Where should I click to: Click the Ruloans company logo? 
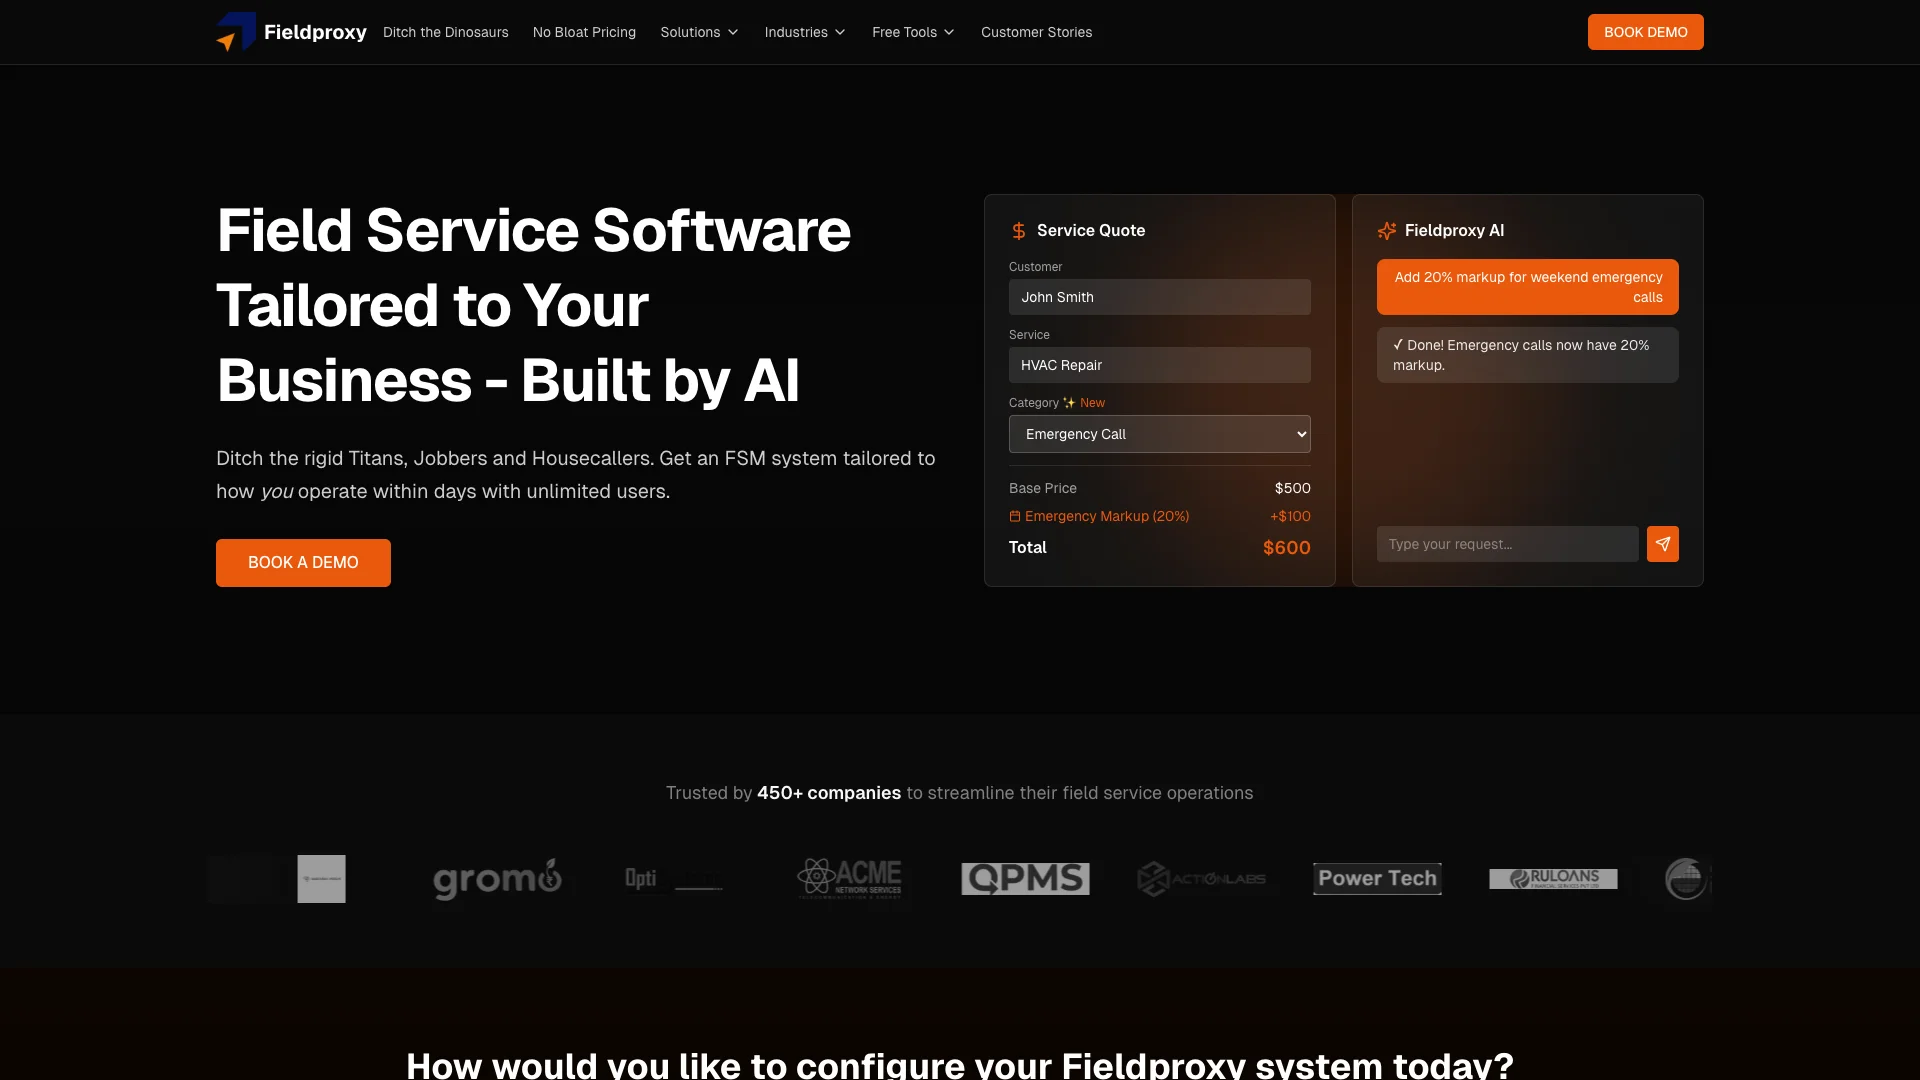(x=1553, y=879)
